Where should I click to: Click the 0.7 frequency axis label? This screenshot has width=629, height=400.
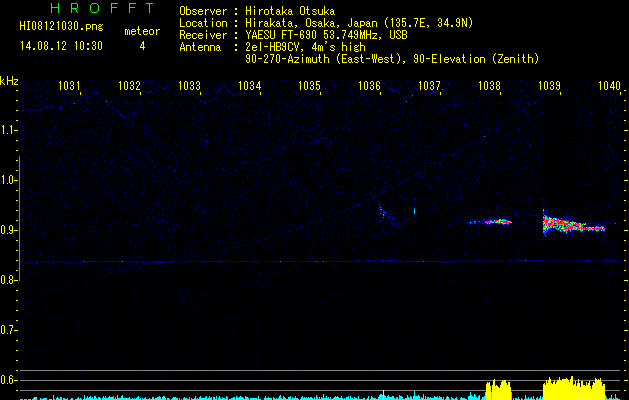(7, 330)
